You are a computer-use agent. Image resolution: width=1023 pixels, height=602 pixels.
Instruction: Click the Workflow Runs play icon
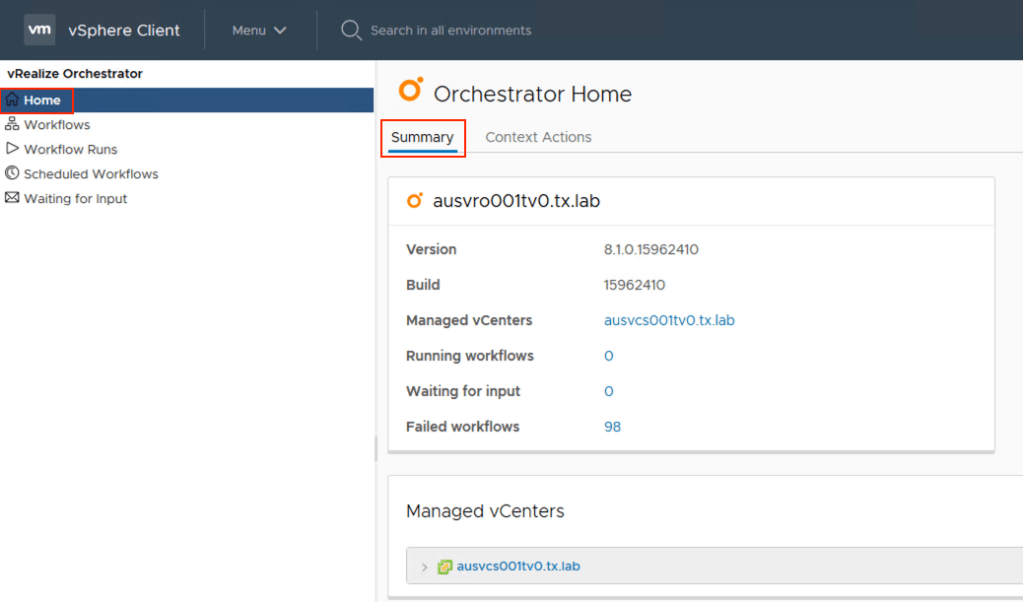[x=12, y=149]
